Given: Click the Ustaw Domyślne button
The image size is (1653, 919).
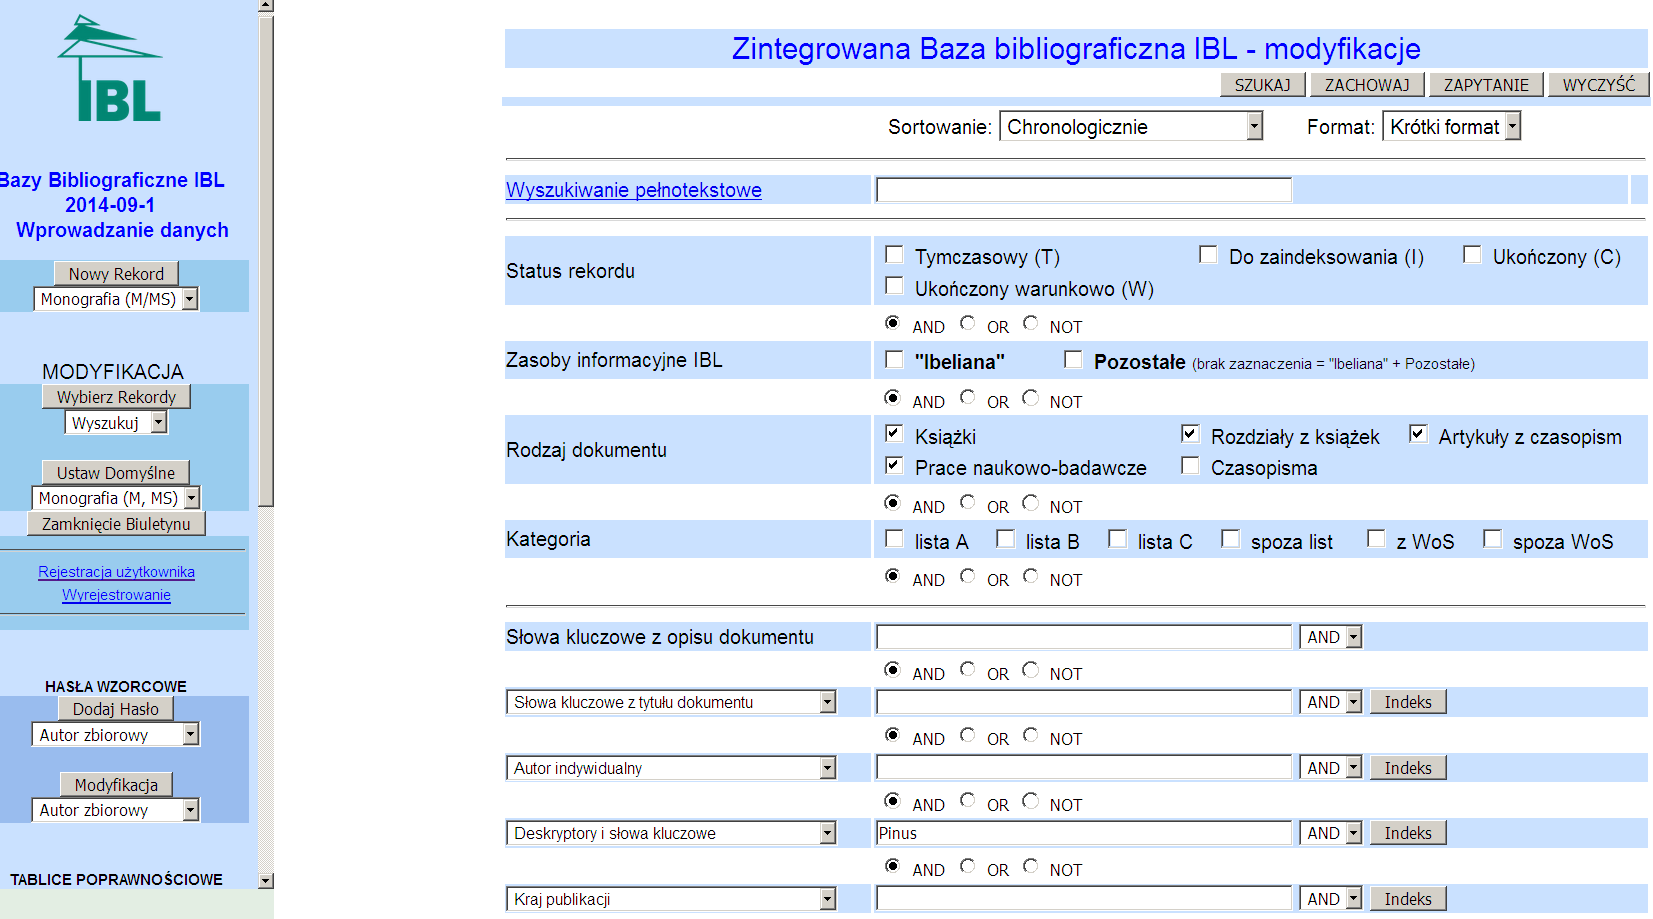Looking at the screenshot, I should tap(116, 473).
